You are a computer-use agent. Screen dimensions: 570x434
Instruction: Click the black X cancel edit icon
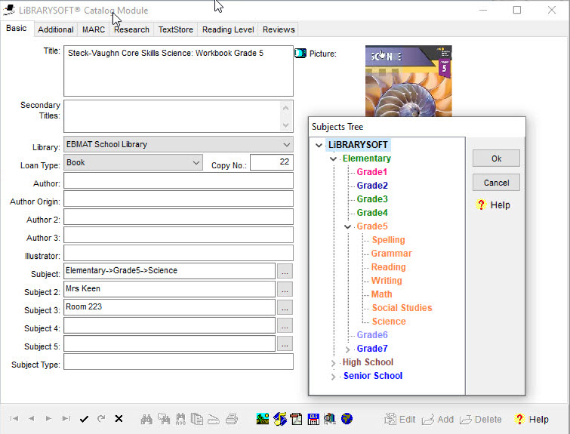tap(119, 419)
